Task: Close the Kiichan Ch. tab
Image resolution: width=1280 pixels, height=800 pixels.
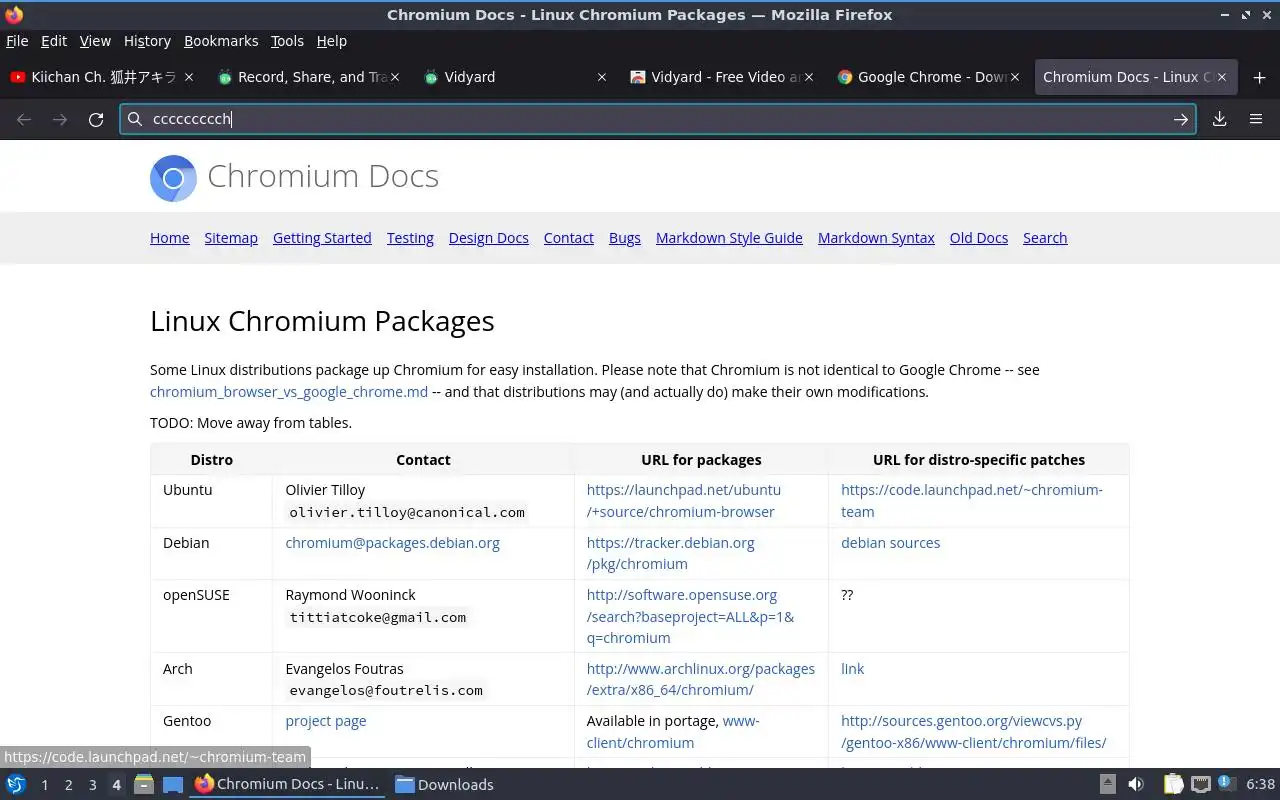Action: click(x=189, y=77)
